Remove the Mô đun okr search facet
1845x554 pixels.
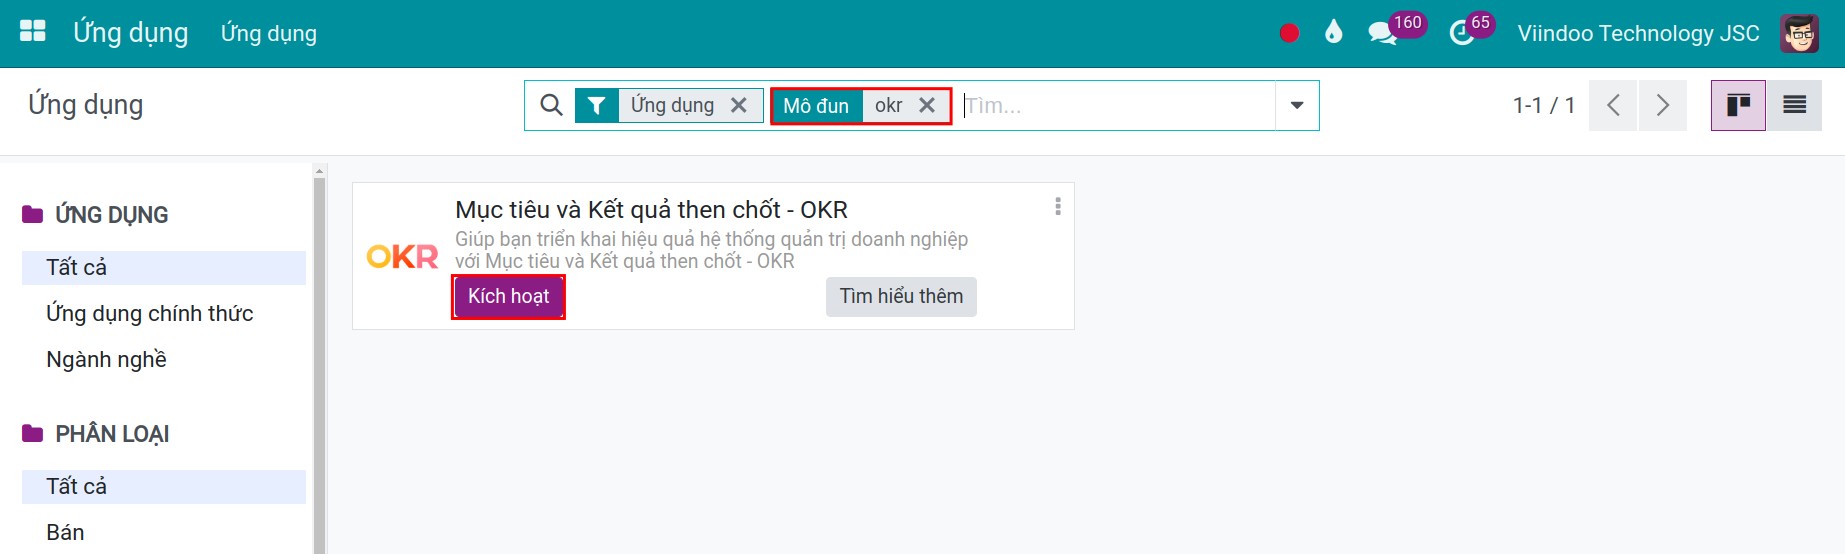(x=927, y=105)
